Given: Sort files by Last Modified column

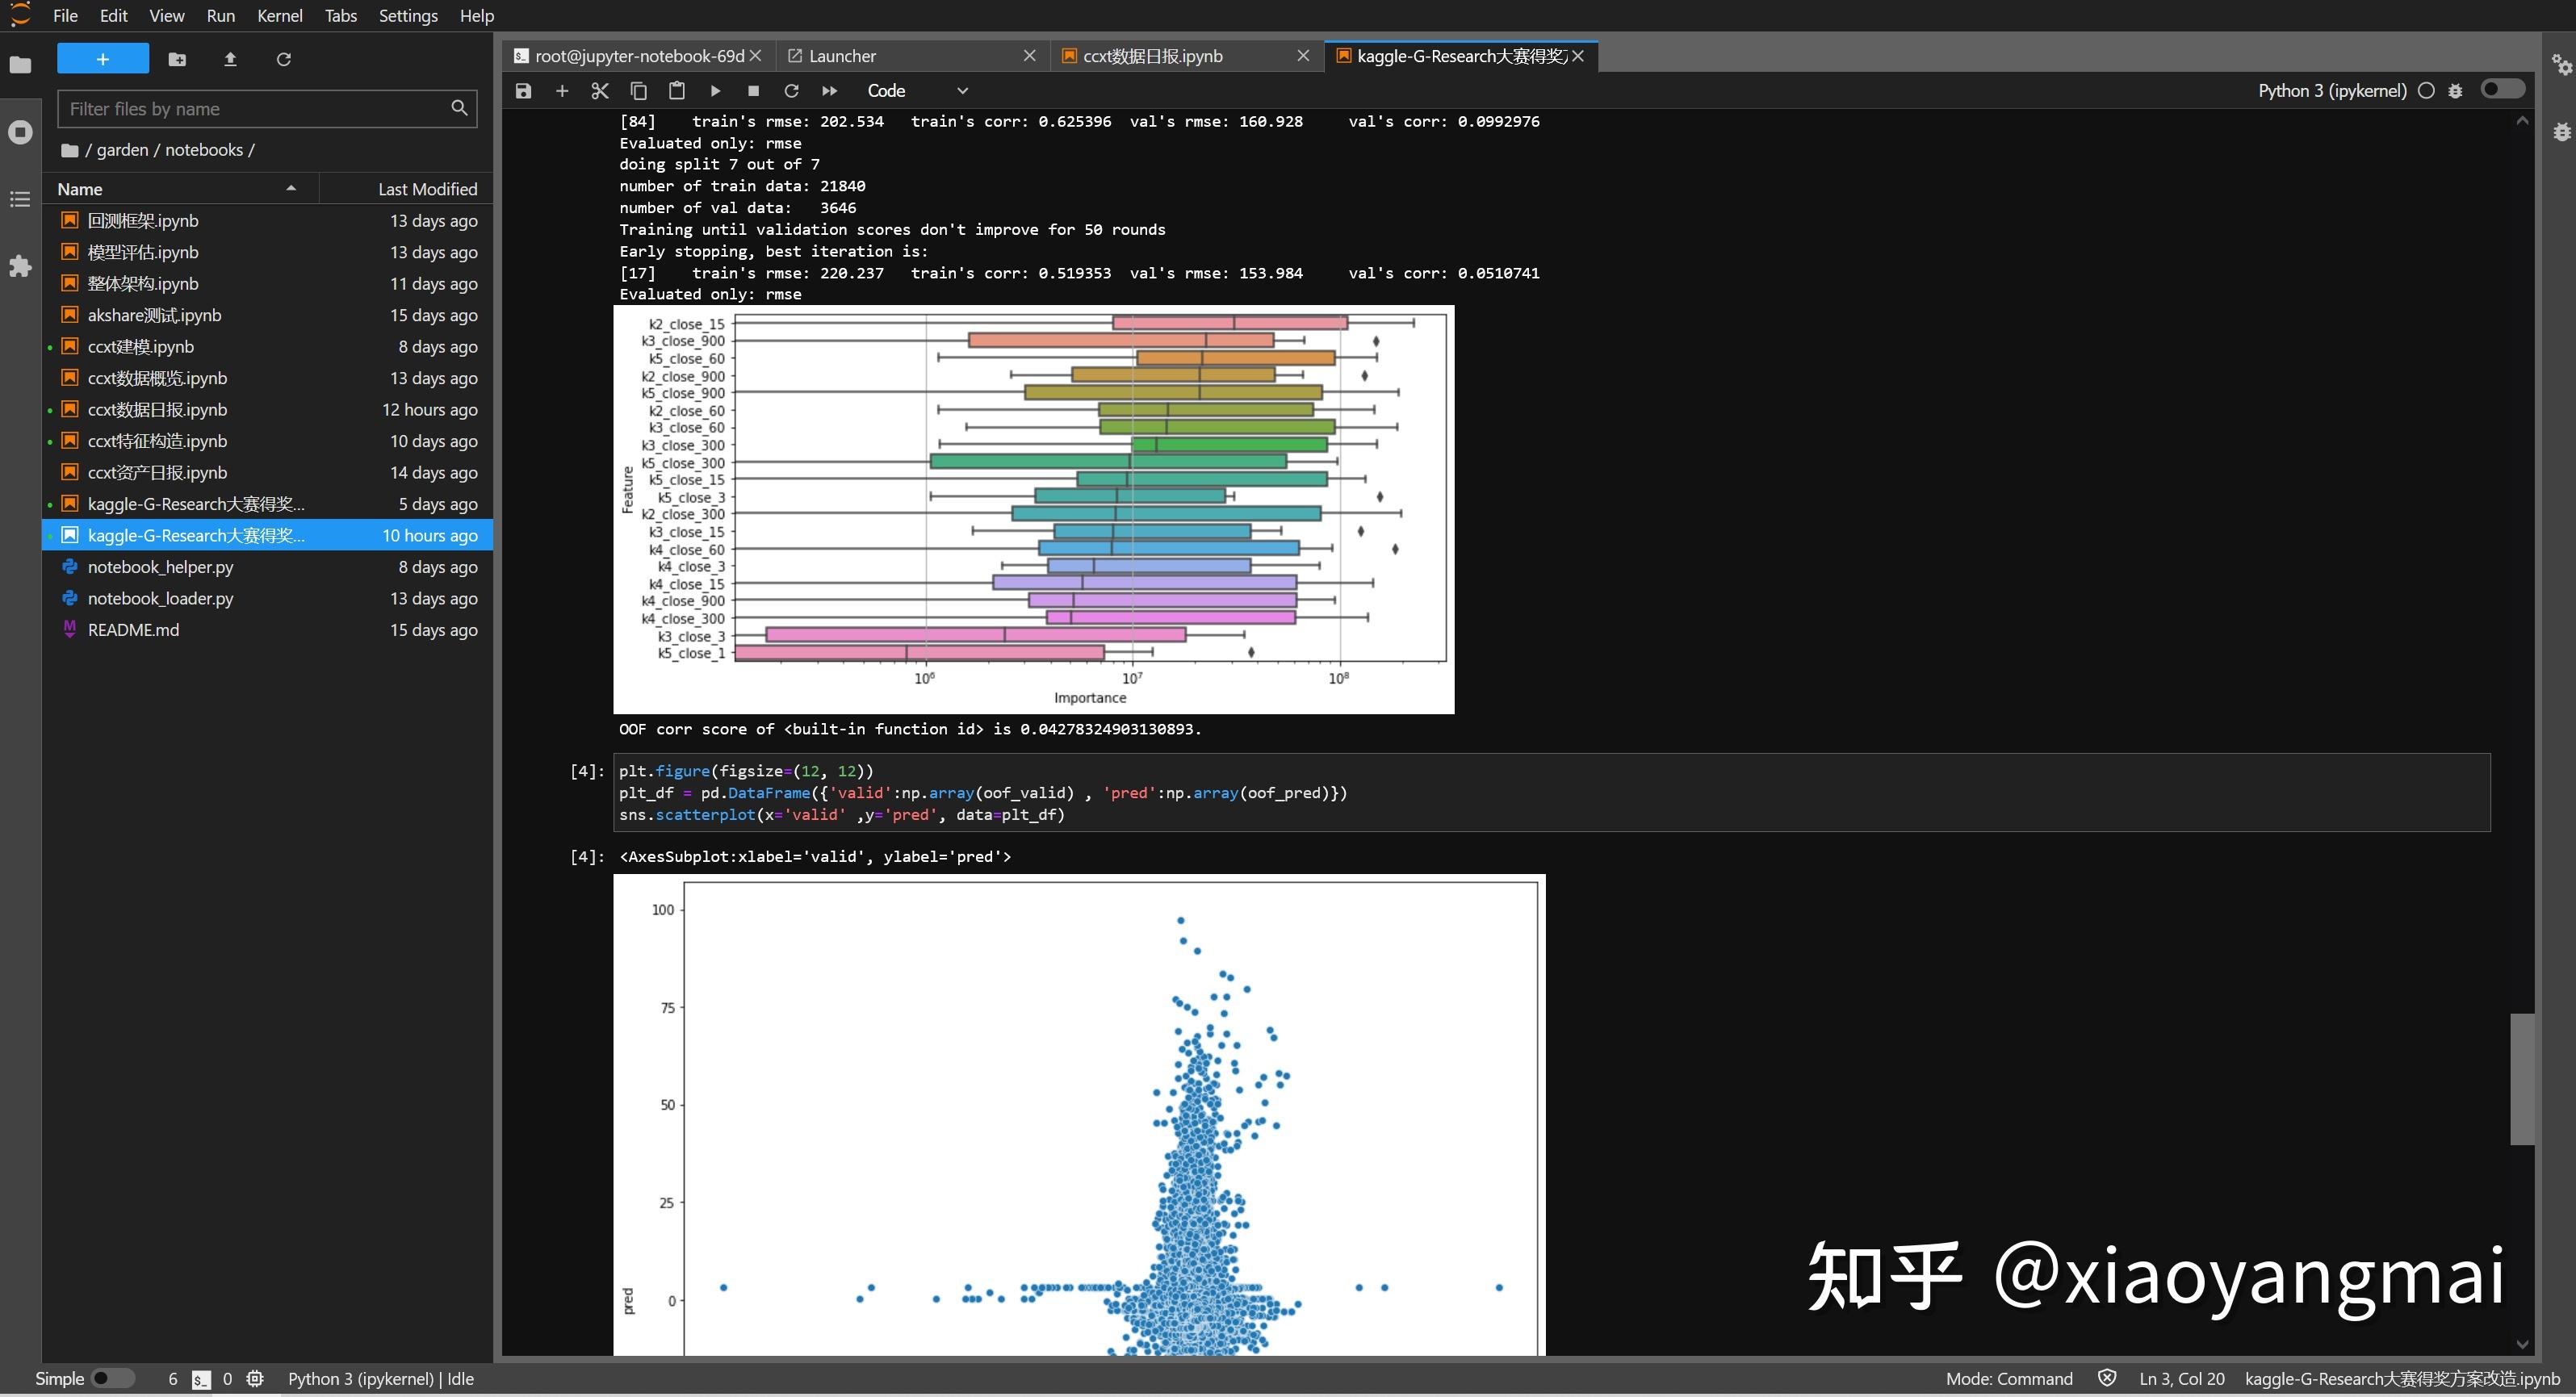Looking at the screenshot, I should 427,189.
